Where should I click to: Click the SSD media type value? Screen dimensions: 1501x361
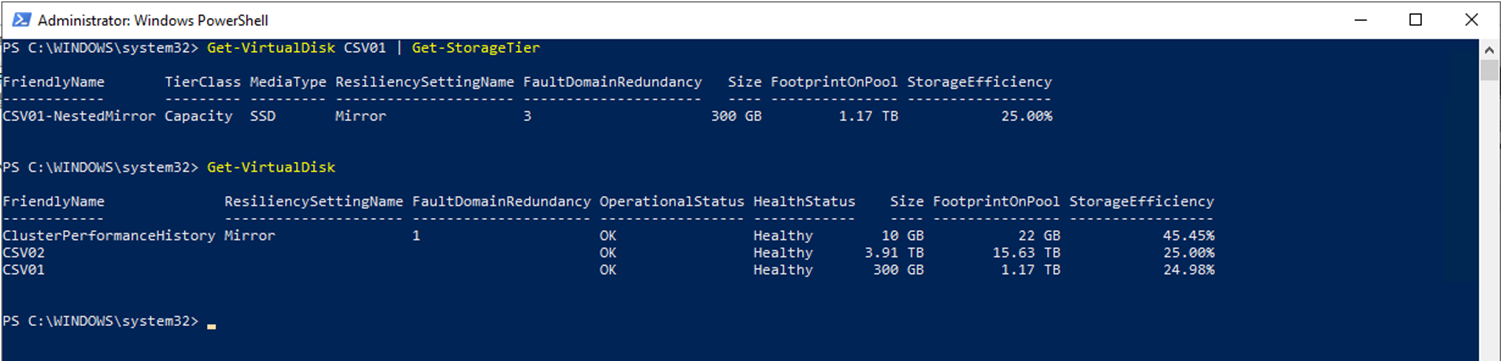pyautogui.click(x=262, y=116)
